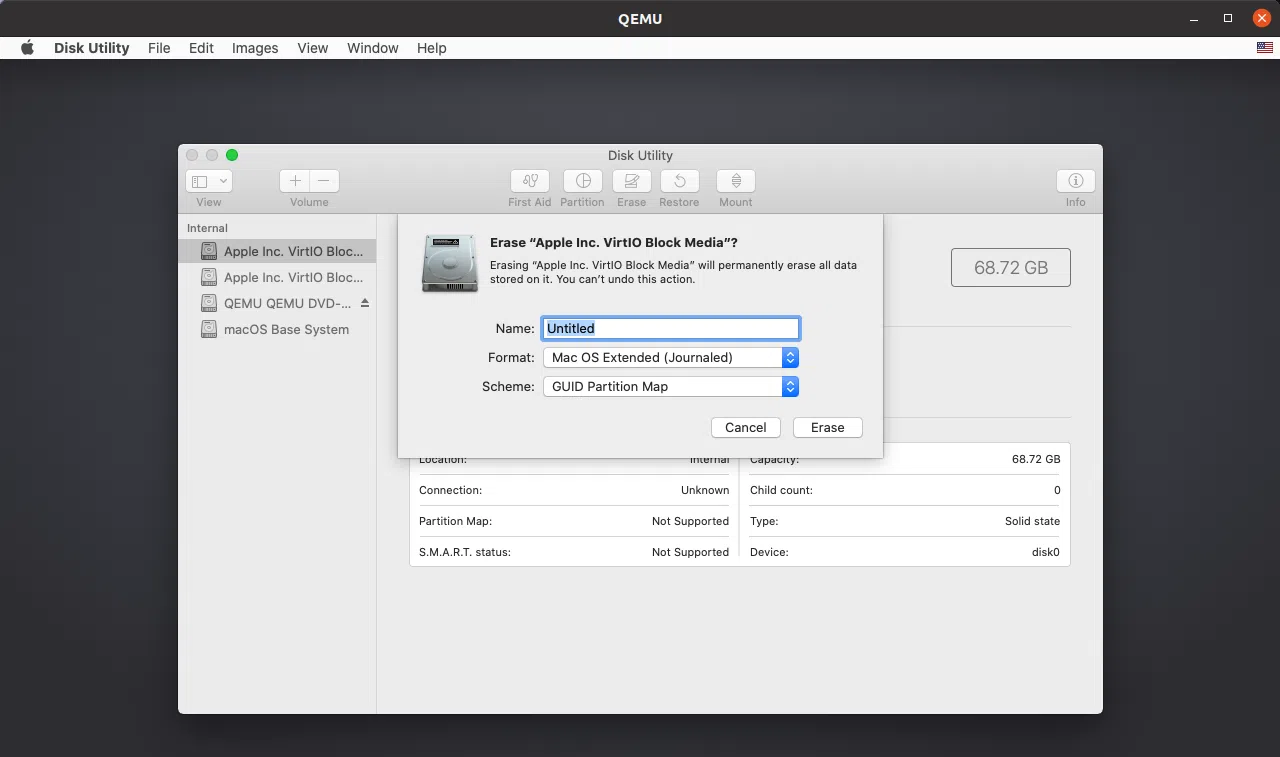The width and height of the screenshot is (1280, 757).
Task: Click the 'Internal' sidebar section header
Action: 207,228
